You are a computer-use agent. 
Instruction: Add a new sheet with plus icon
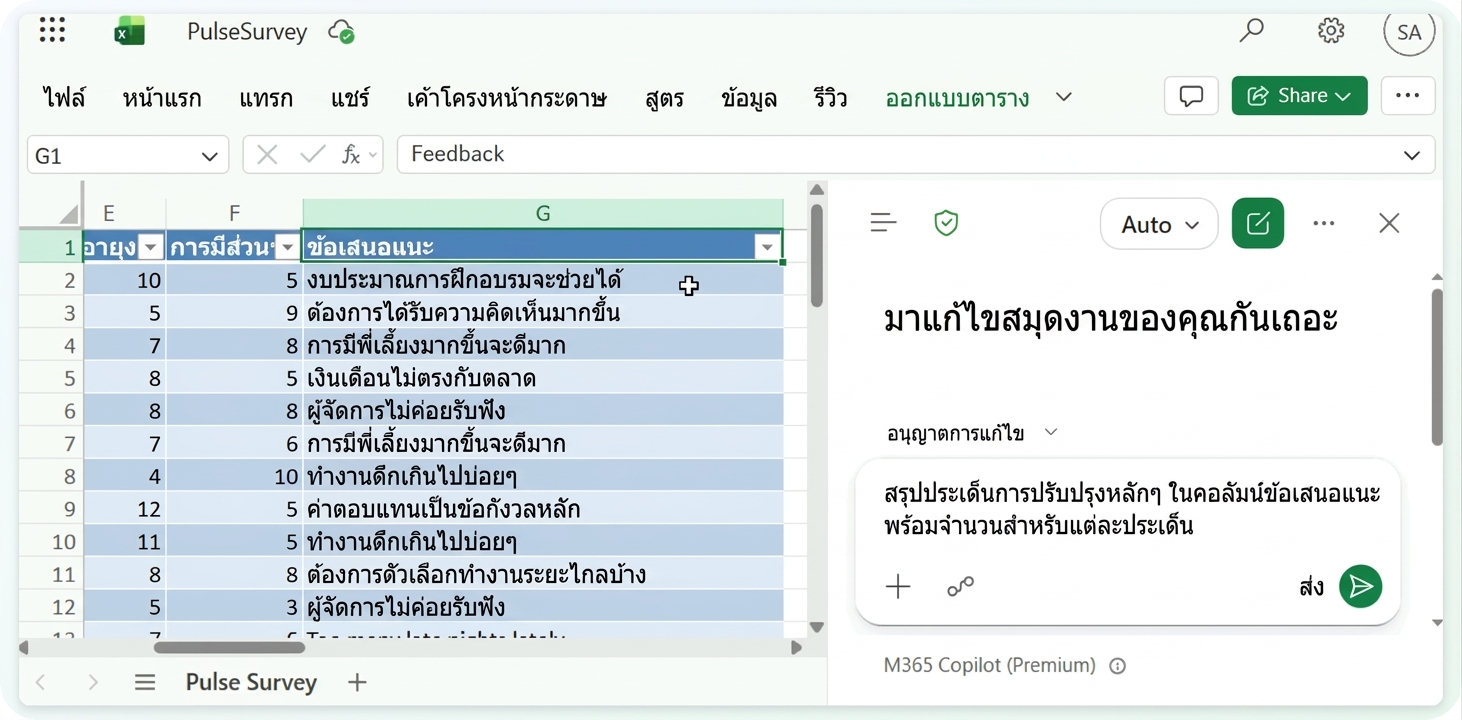click(357, 683)
